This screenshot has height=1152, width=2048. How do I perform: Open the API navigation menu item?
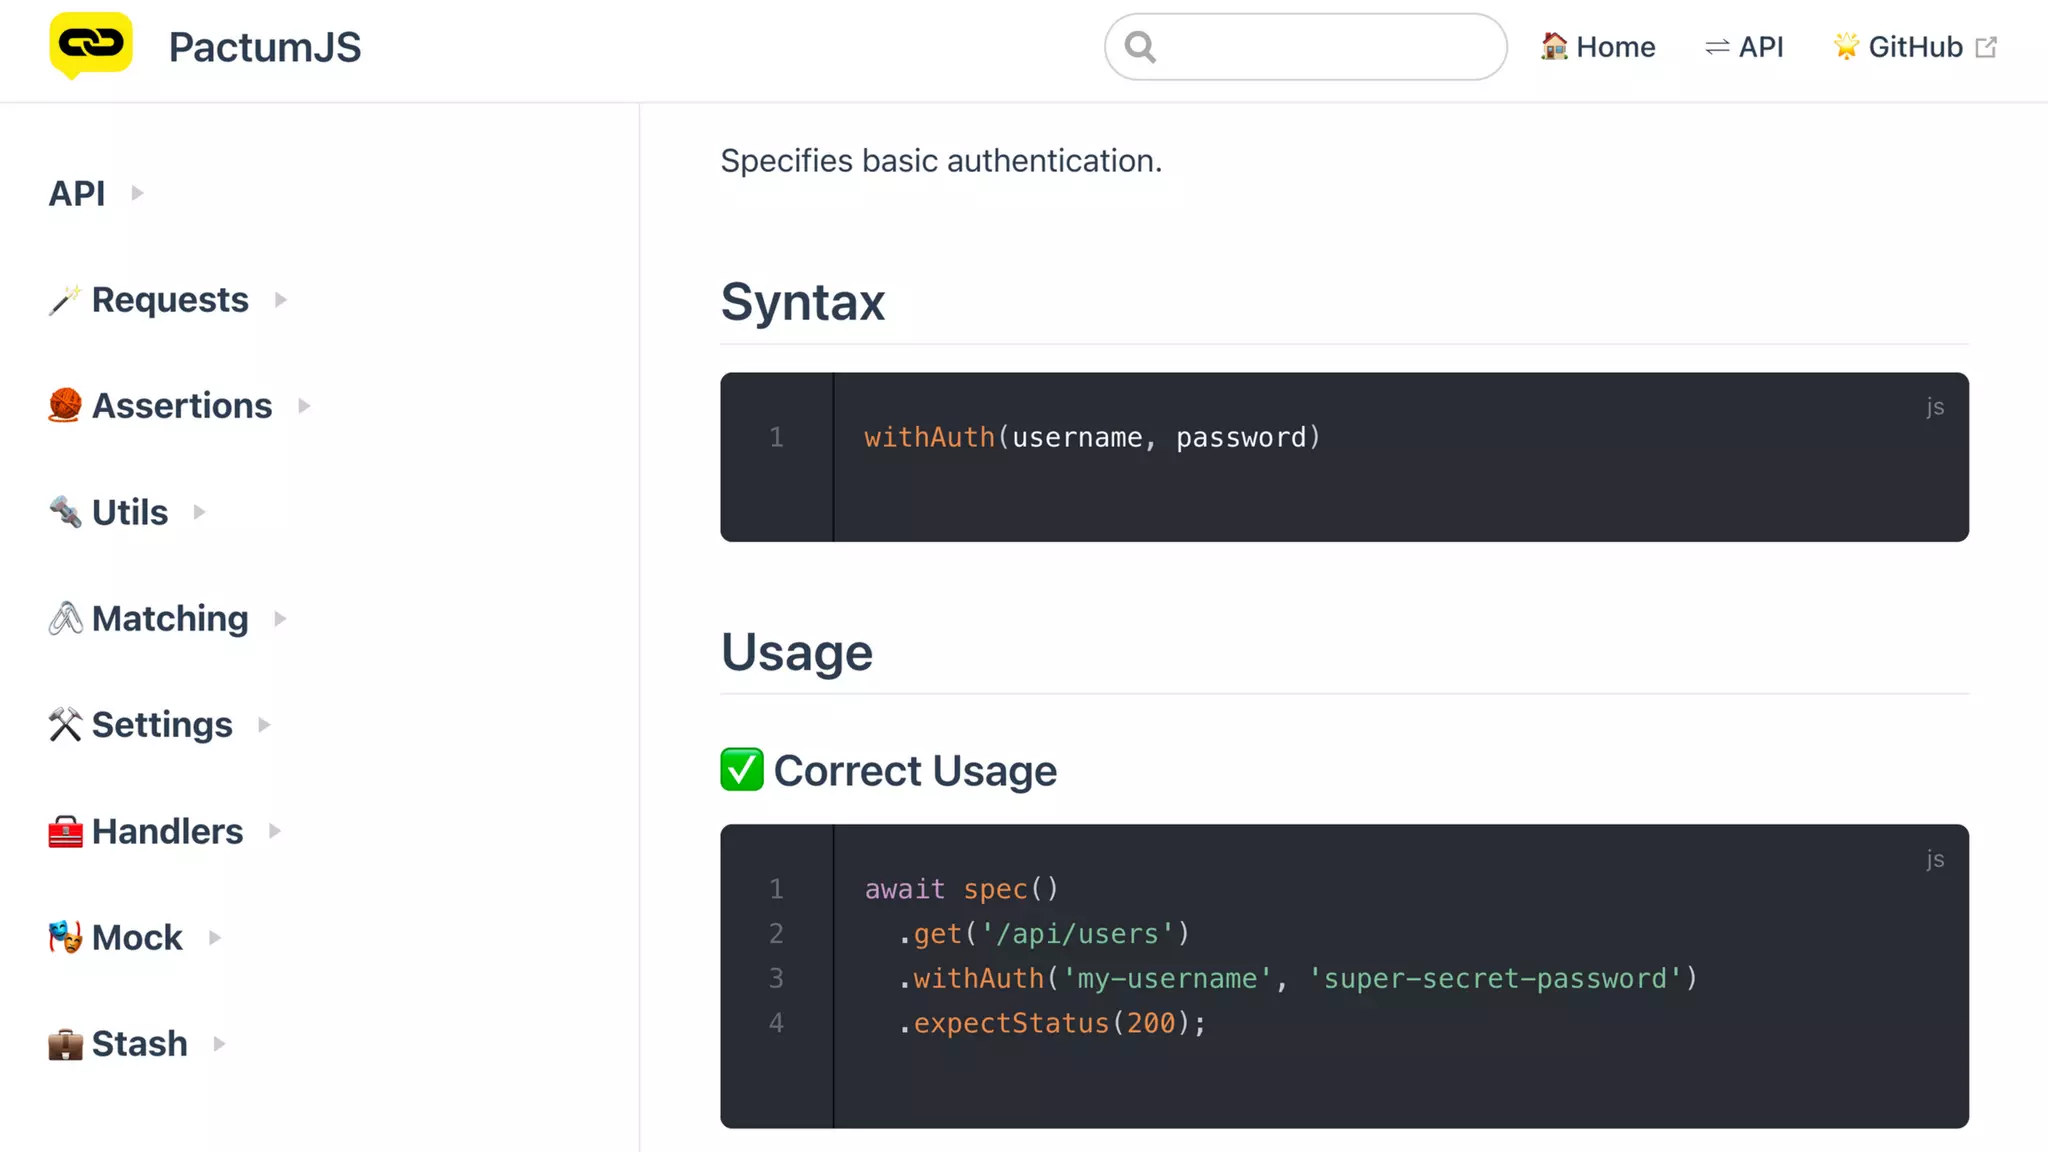point(1745,47)
